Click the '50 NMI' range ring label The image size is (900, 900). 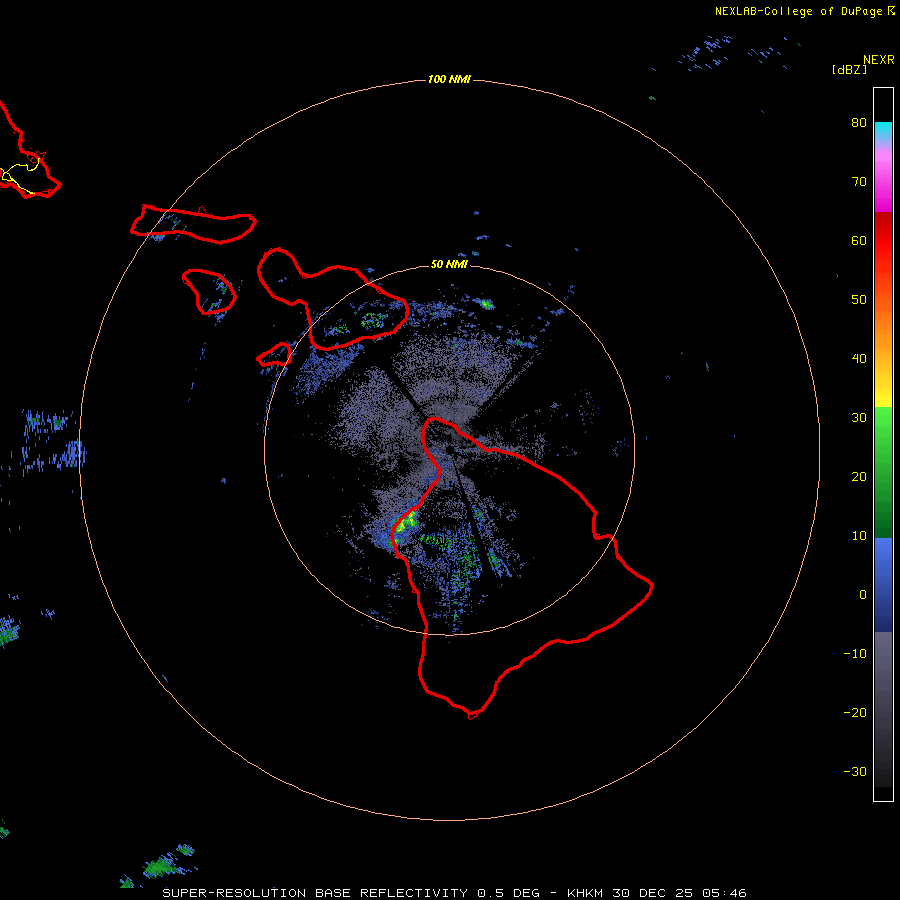449,264
